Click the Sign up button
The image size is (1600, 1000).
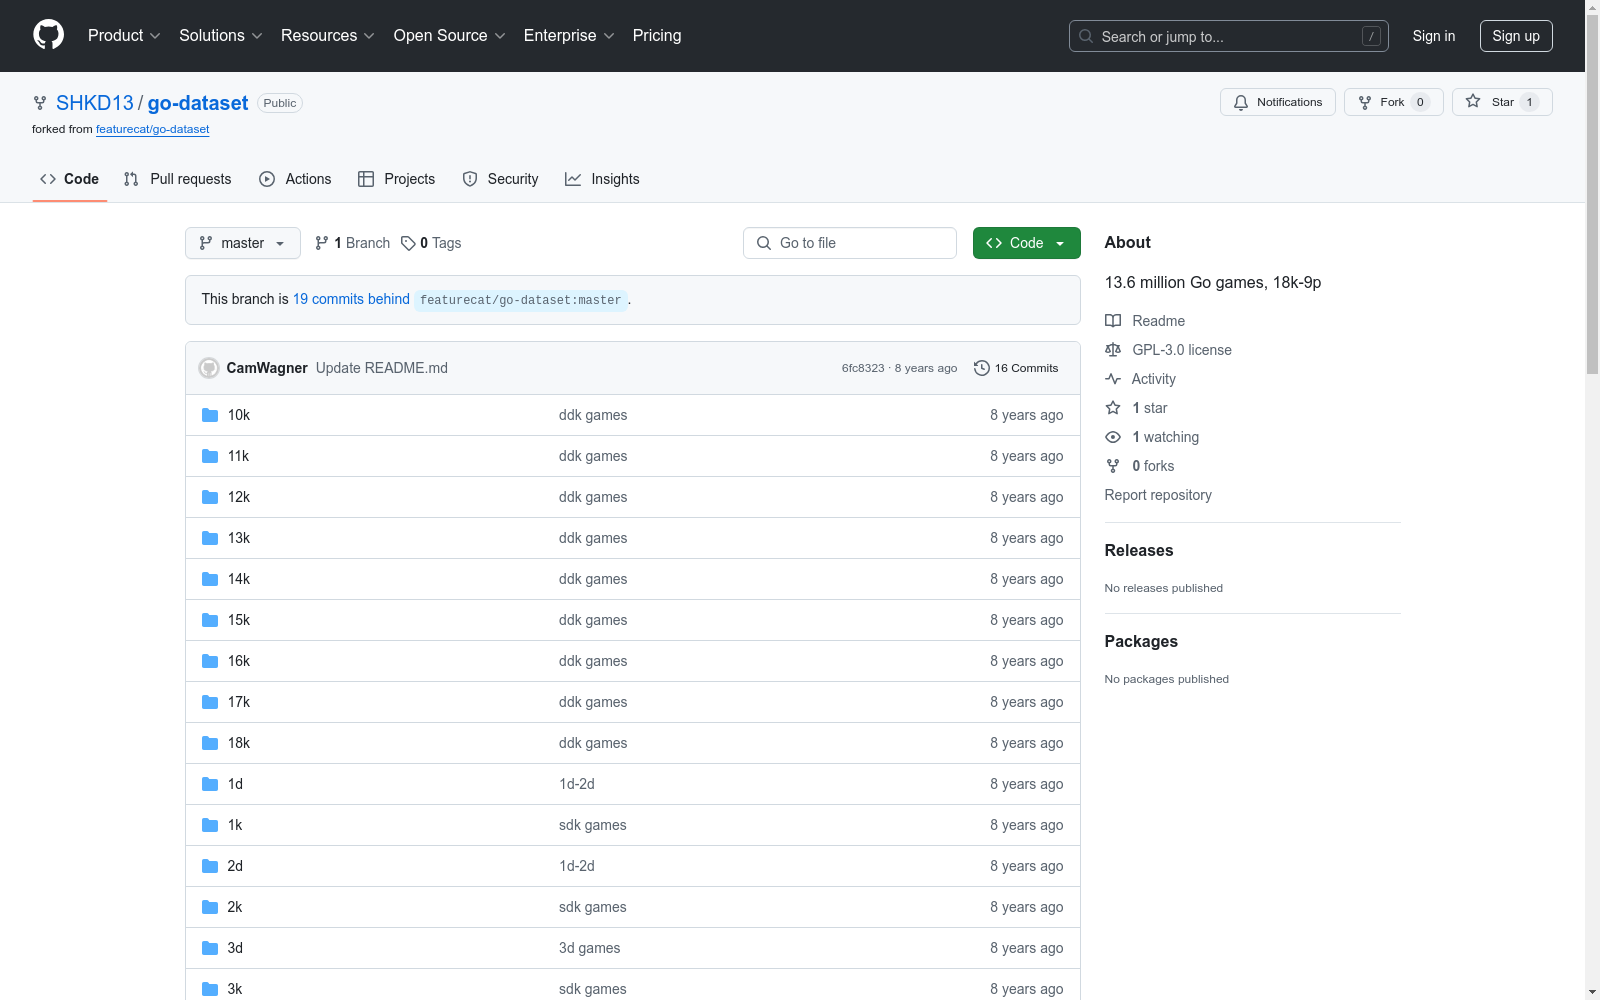click(1516, 36)
